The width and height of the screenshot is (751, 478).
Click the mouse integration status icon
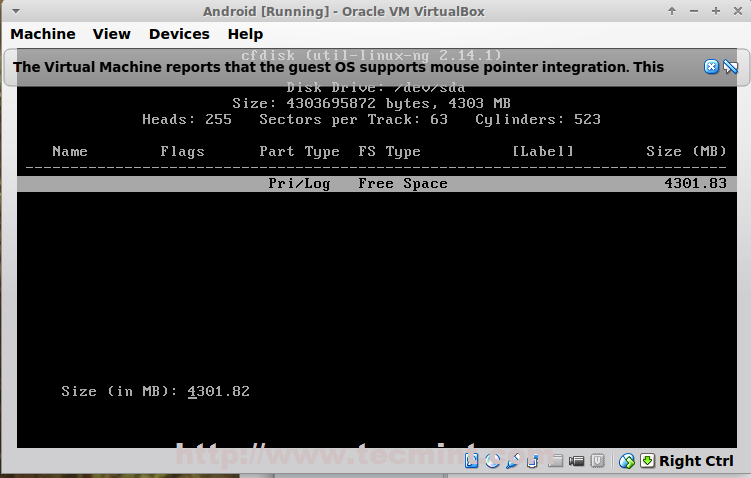(x=627, y=461)
